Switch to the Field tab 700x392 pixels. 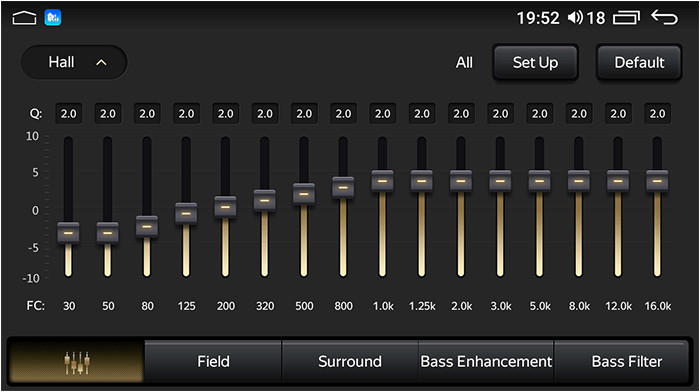click(213, 362)
